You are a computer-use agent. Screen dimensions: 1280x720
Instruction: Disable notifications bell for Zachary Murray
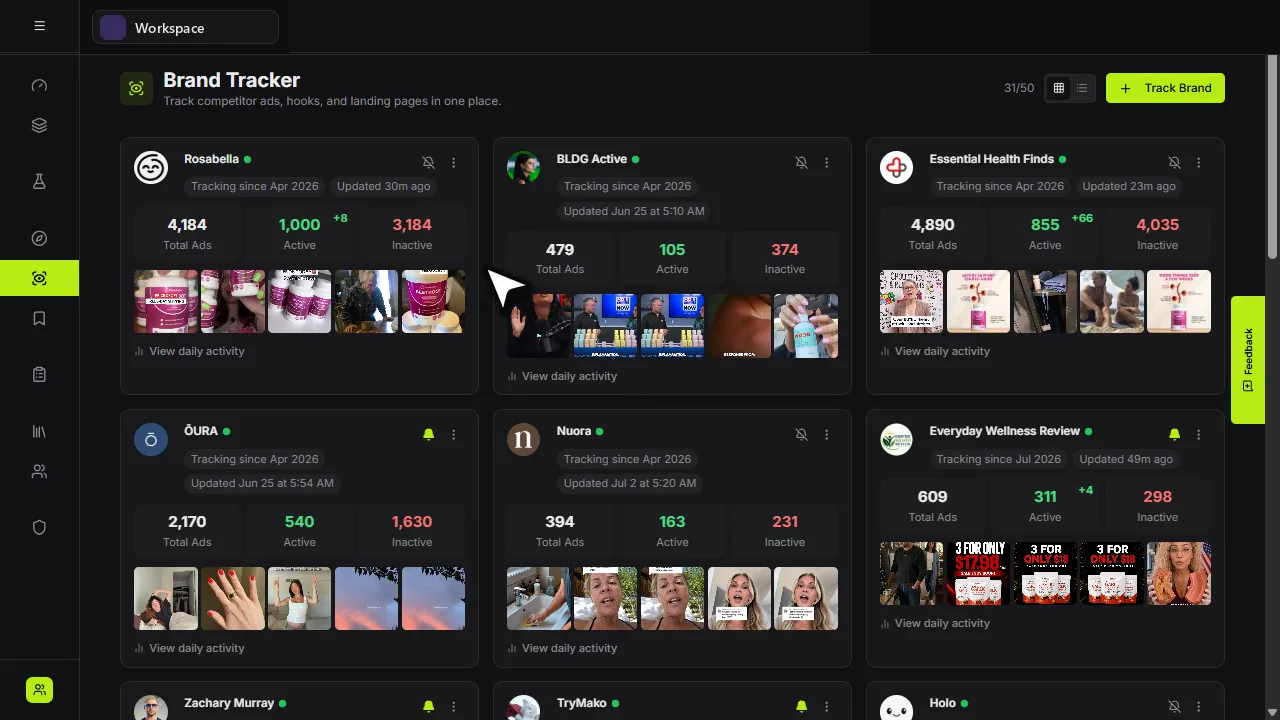pos(428,707)
